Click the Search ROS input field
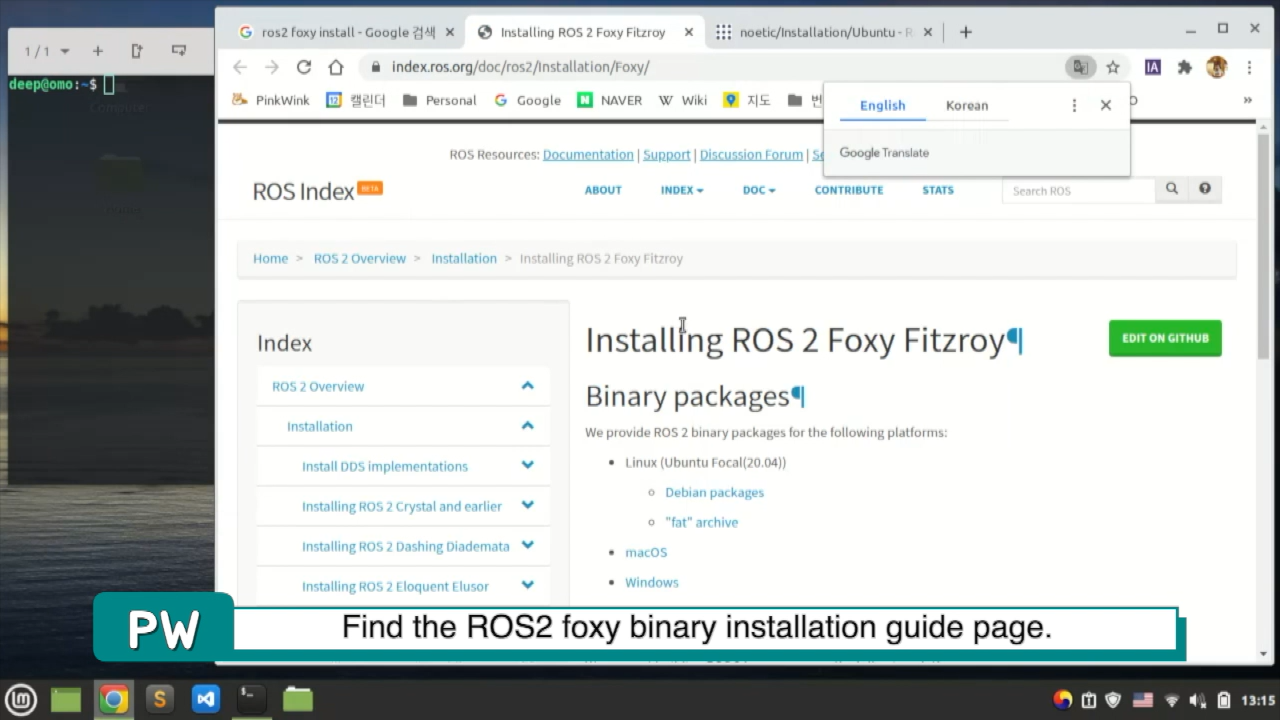Image resolution: width=1280 pixels, height=720 pixels. (x=1078, y=190)
